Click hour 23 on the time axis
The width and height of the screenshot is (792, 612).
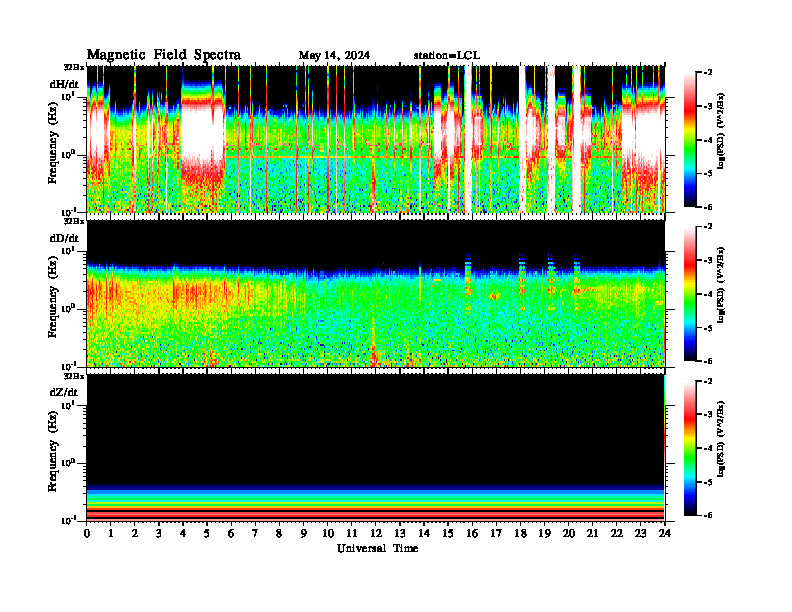pos(640,533)
